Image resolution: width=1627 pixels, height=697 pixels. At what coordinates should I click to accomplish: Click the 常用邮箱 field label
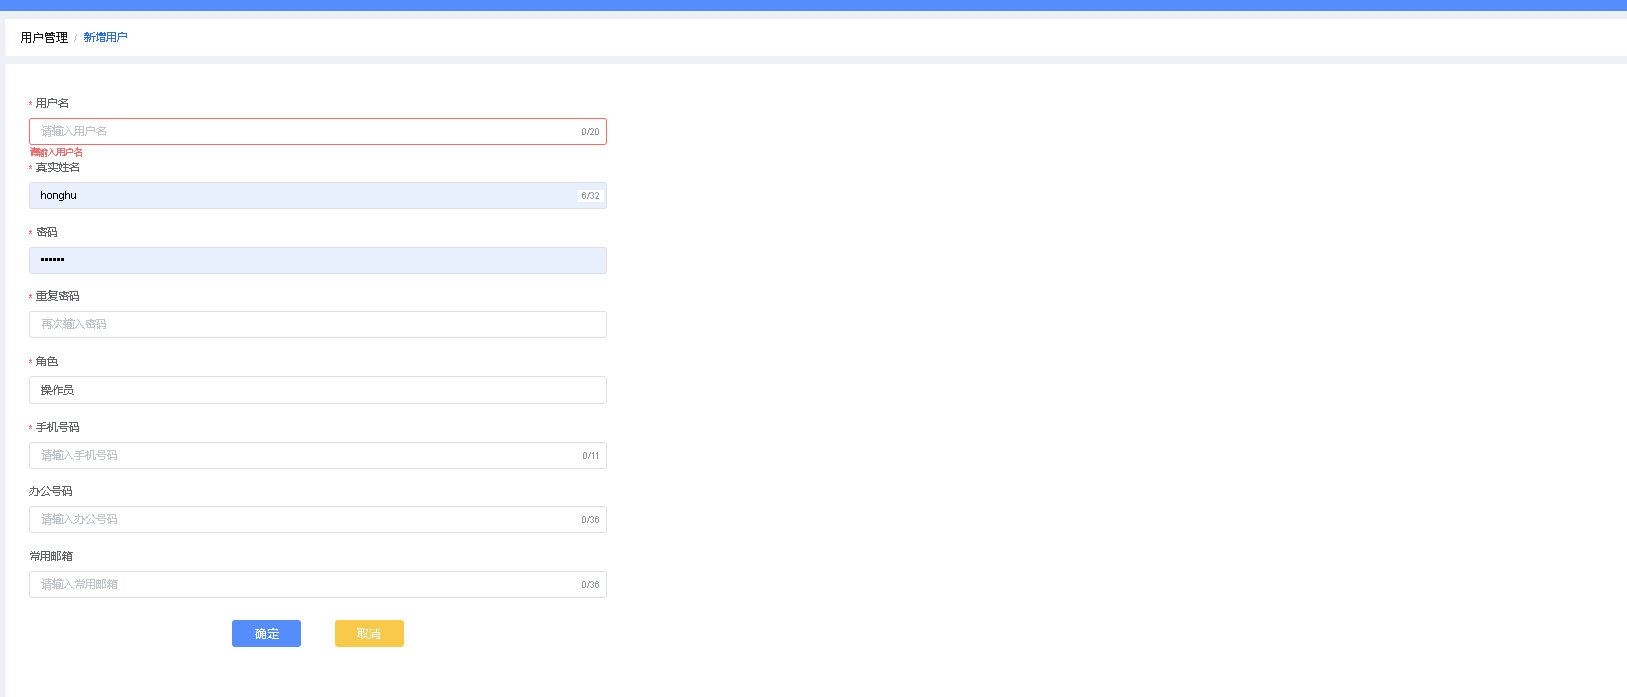coord(51,556)
